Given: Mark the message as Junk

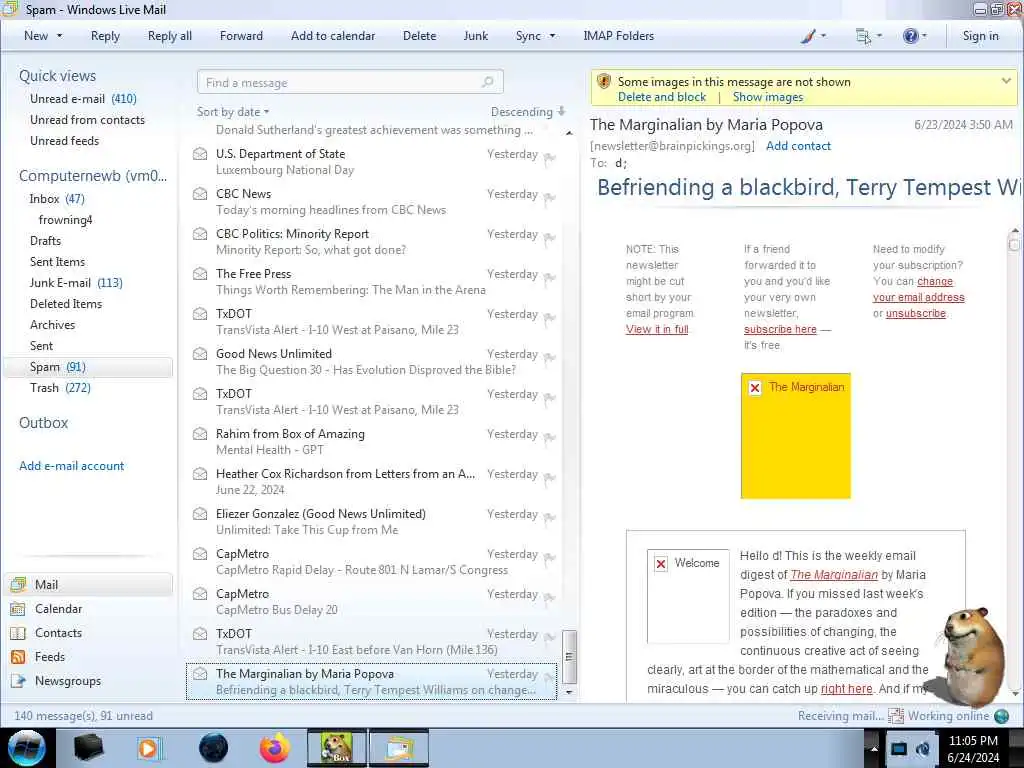Looking at the screenshot, I should point(475,36).
